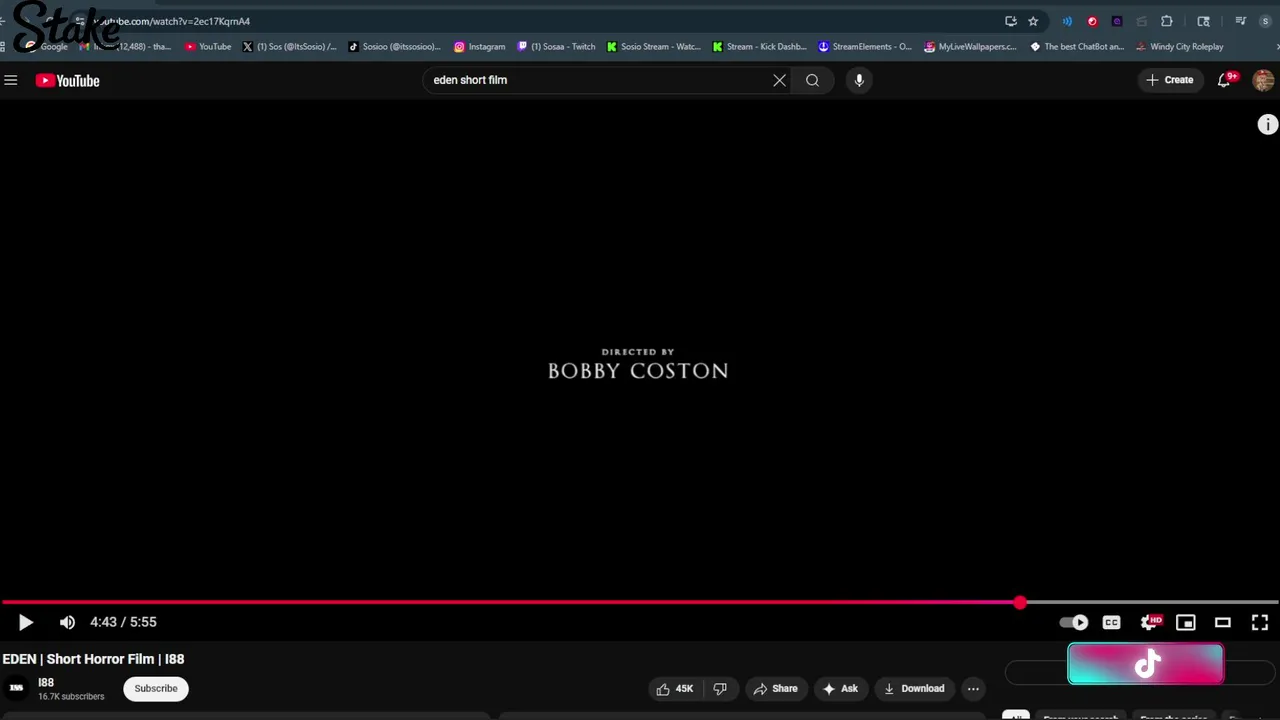The height and width of the screenshot is (720, 1280).
Task: Switch to theater mode
Action: pyautogui.click(x=1223, y=622)
